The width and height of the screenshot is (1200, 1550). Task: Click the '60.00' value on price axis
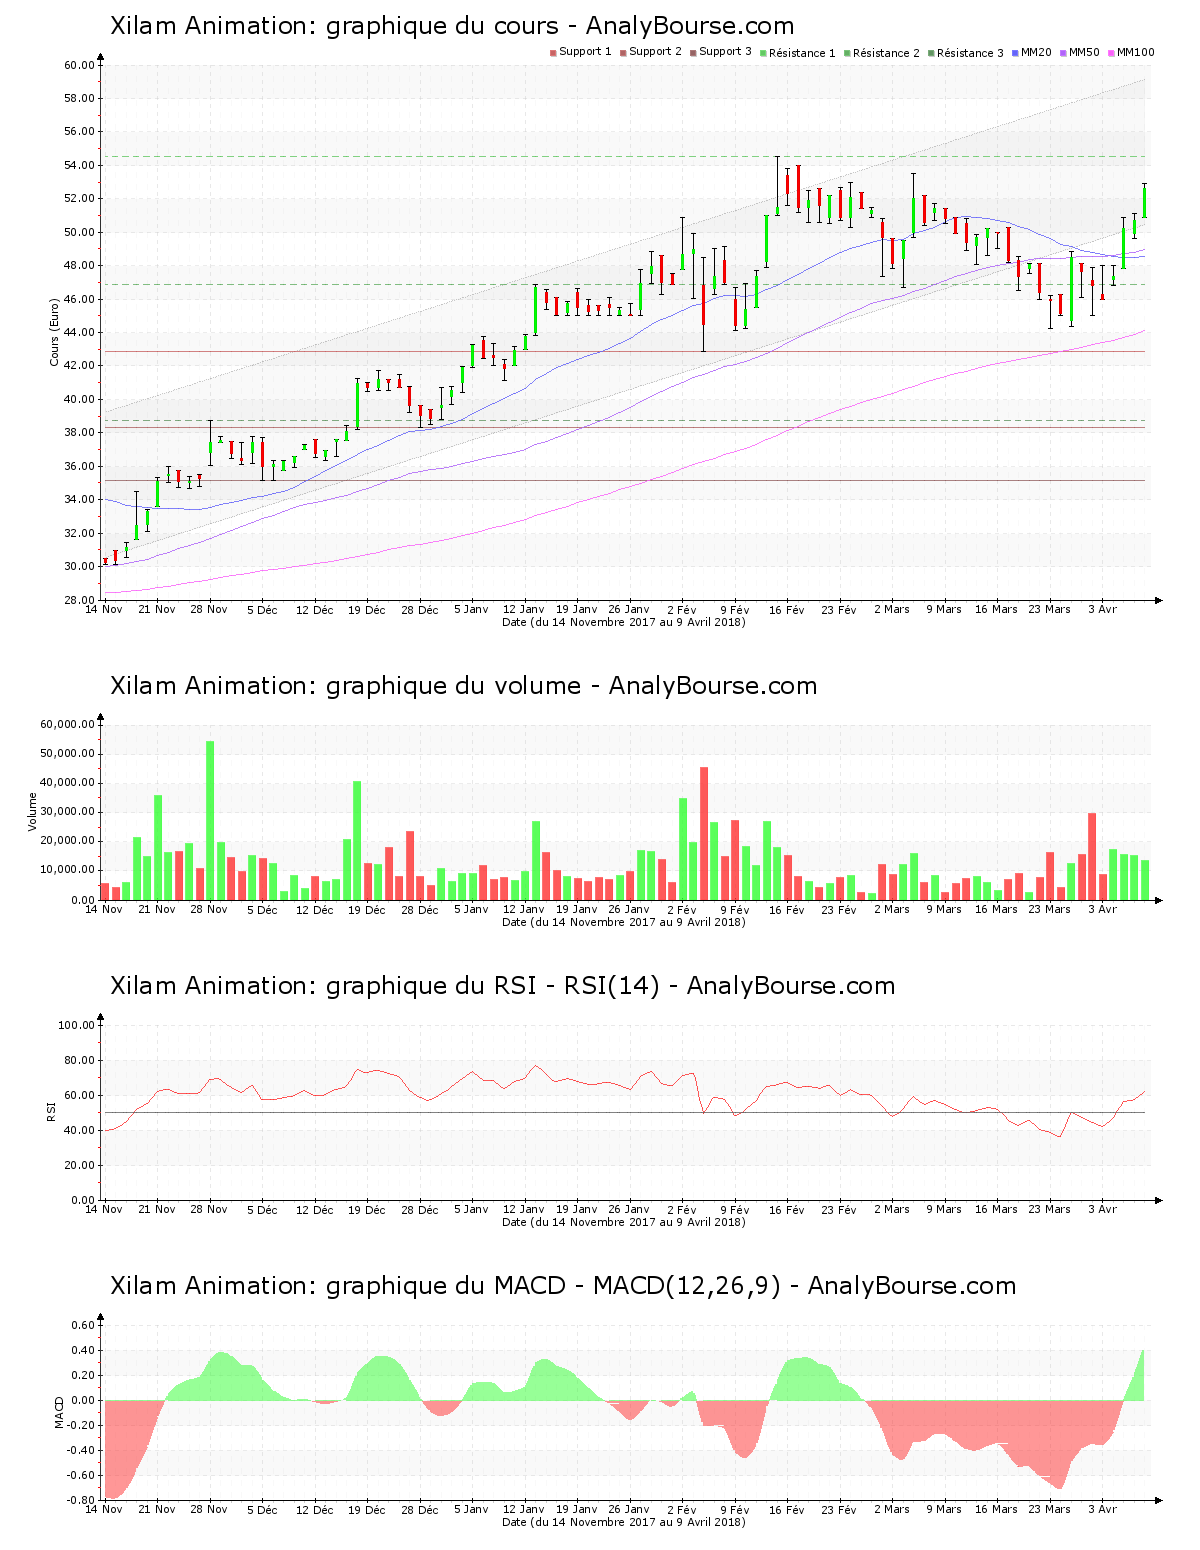coord(79,65)
